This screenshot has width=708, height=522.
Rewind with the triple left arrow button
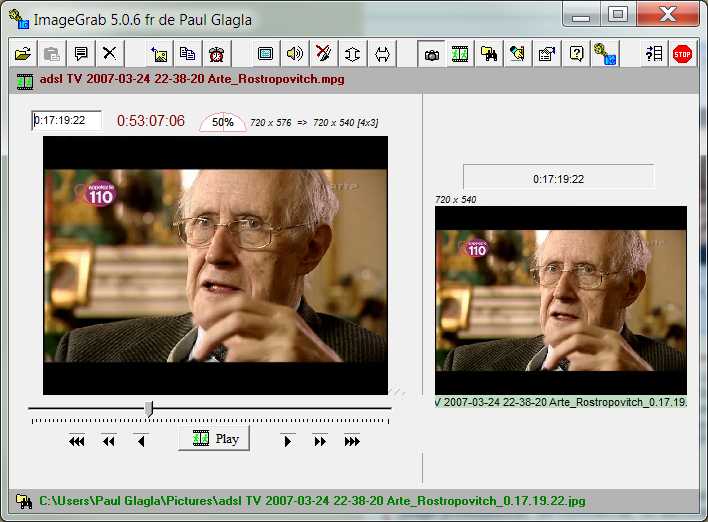click(x=76, y=441)
